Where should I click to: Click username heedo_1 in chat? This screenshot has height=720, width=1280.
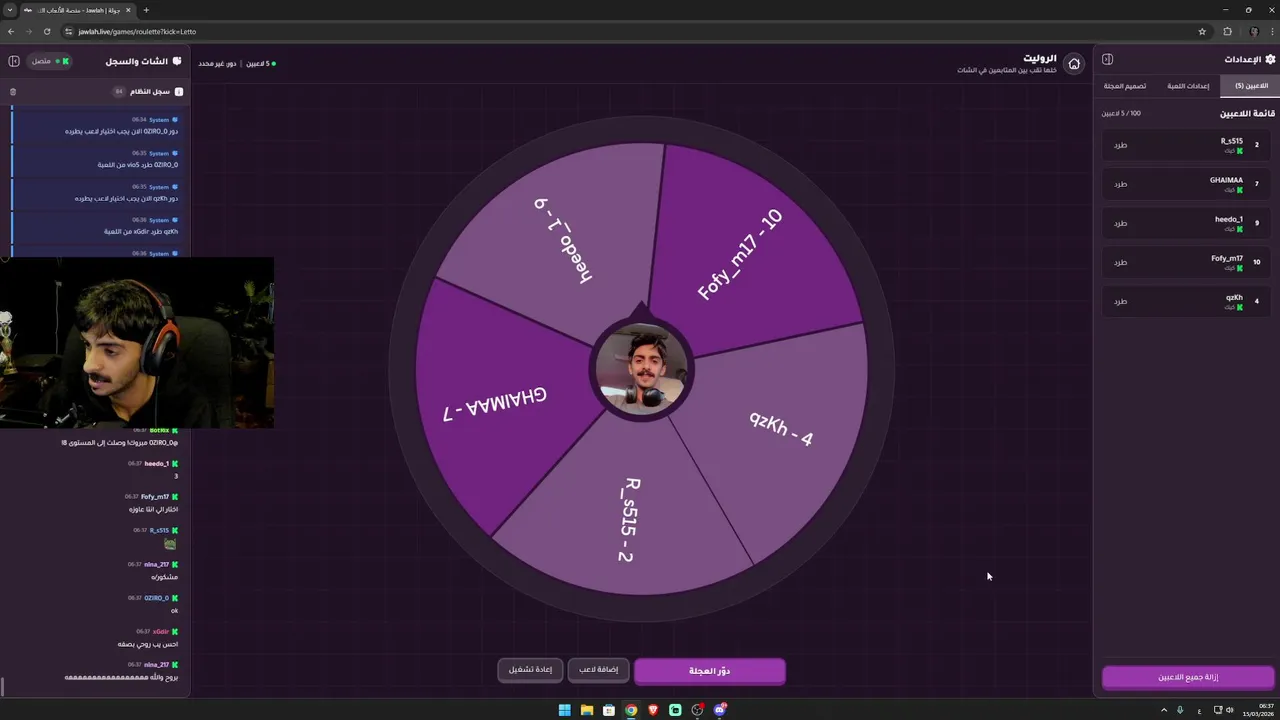point(157,464)
